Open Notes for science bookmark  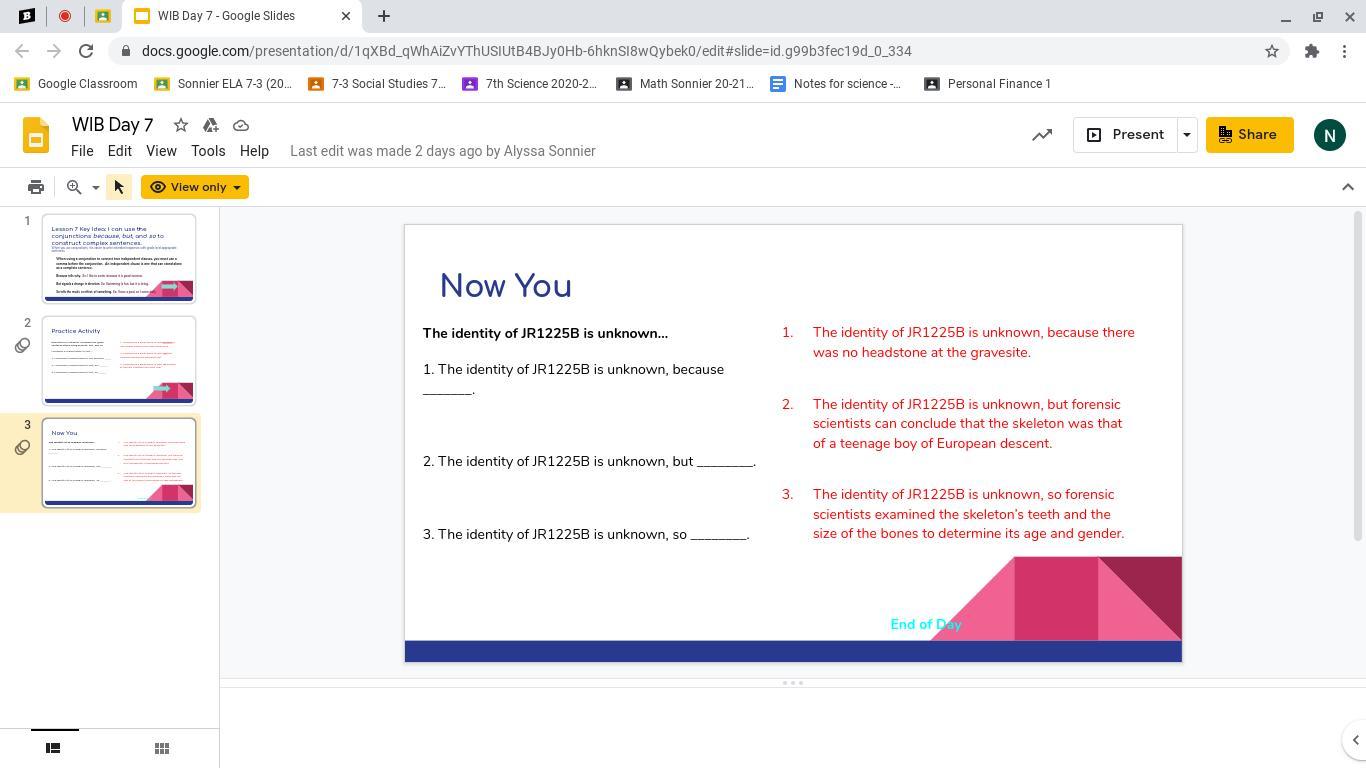pos(836,84)
